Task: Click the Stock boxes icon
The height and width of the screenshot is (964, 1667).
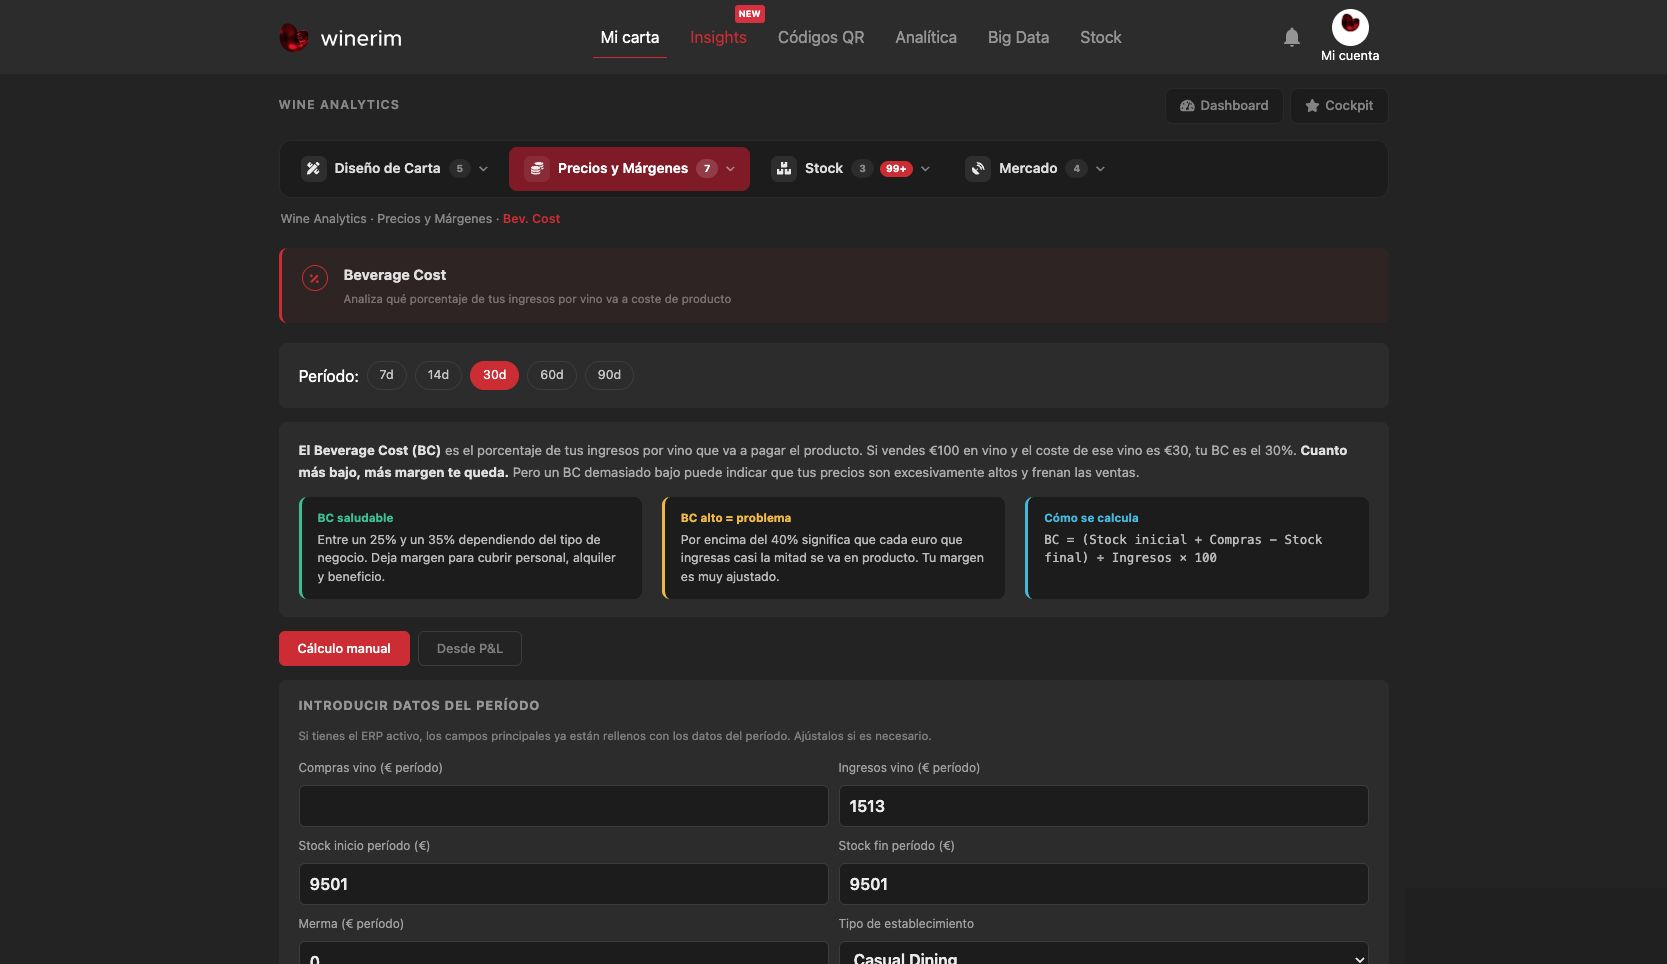Action: (784, 169)
